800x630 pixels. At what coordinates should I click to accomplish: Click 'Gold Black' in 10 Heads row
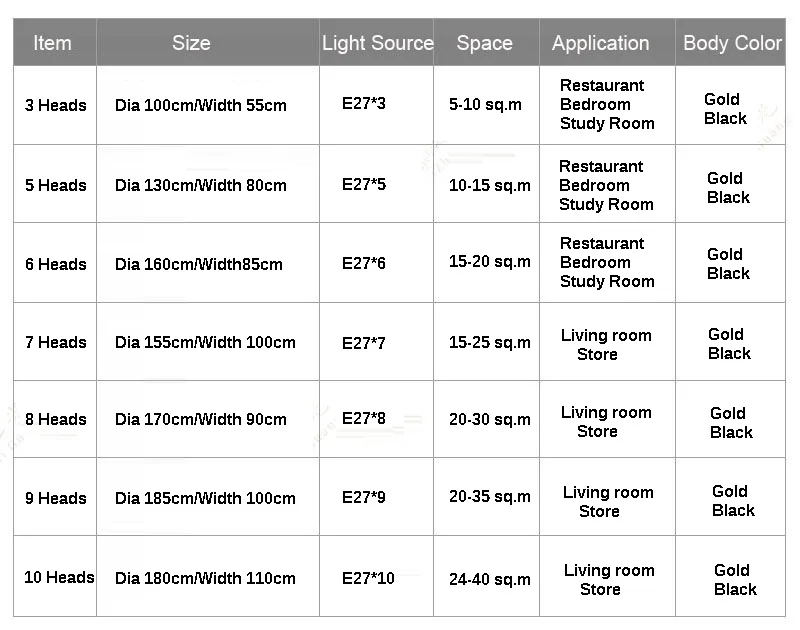(x=731, y=577)
